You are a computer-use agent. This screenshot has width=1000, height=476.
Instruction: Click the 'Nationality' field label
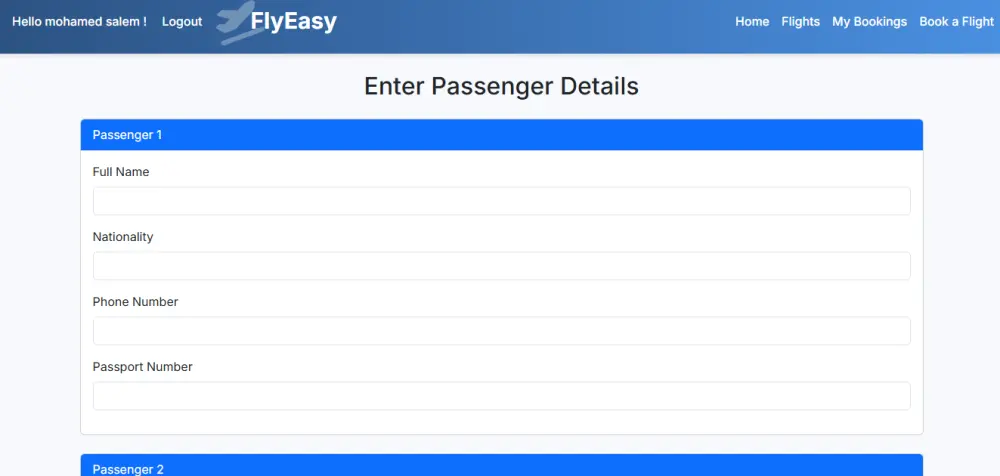[x=123, y=237]
